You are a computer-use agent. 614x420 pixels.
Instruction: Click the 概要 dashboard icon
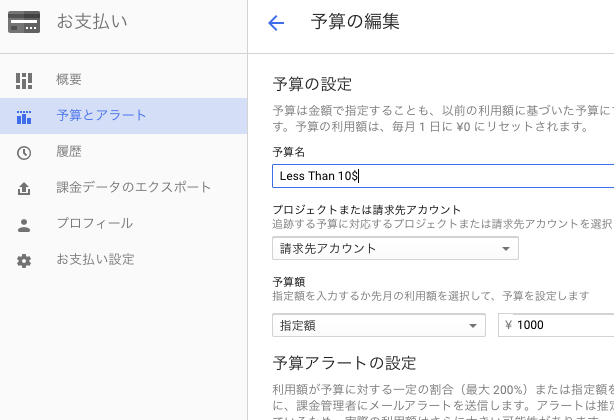click(24, 81)
